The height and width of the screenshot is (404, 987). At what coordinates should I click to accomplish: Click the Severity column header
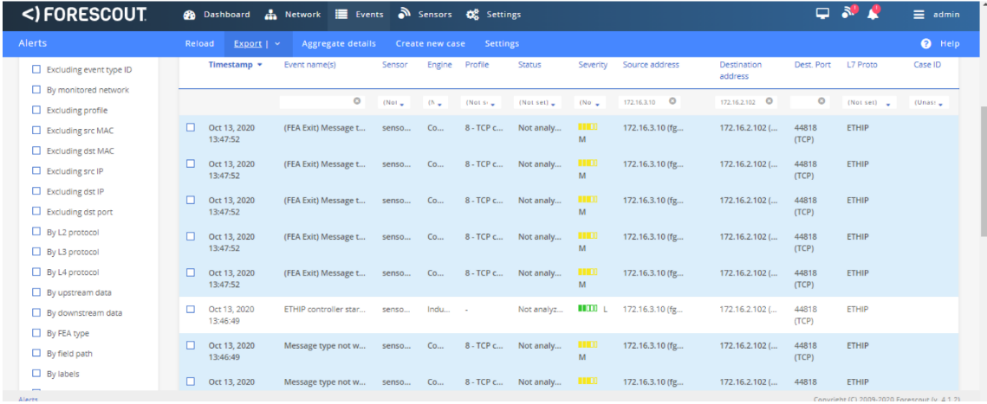click(593, 65)
